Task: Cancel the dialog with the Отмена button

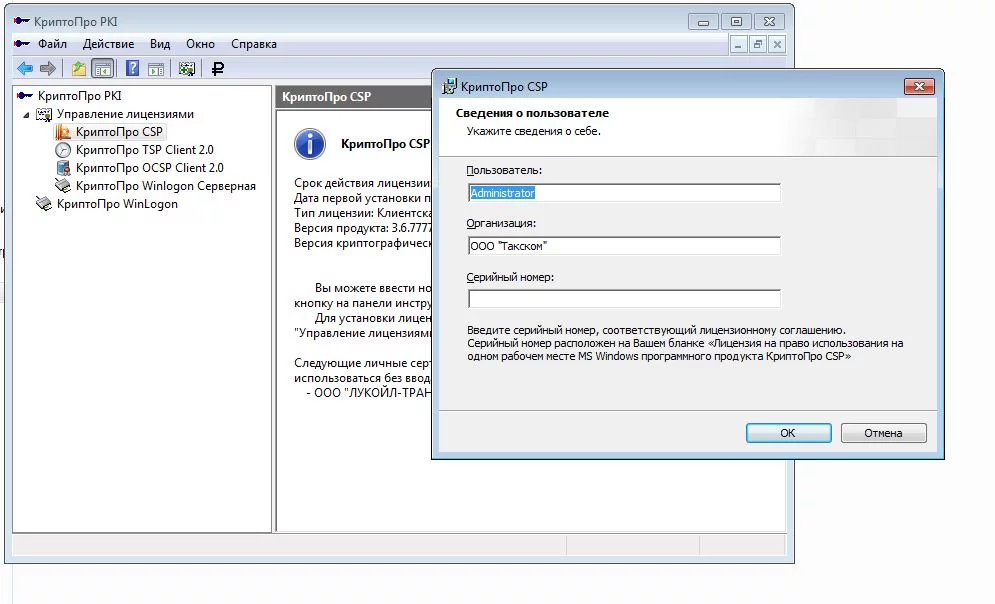Action: (883, 433)
